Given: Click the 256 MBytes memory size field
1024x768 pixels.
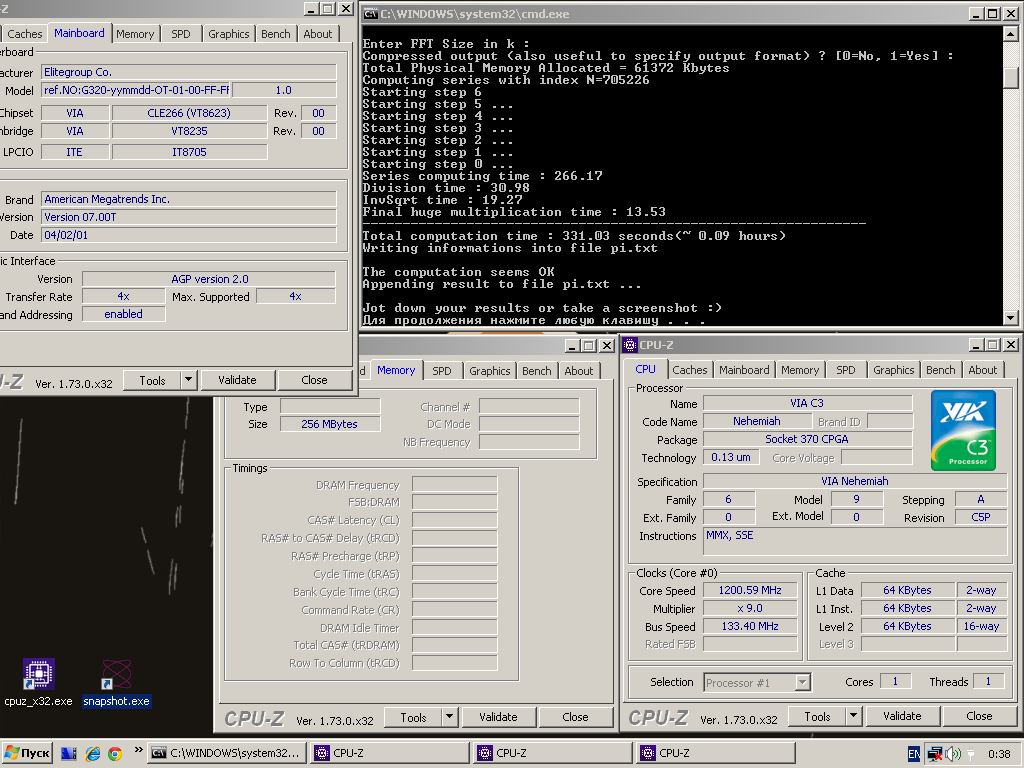Looking at the screenshot, I should pos(330,424).
